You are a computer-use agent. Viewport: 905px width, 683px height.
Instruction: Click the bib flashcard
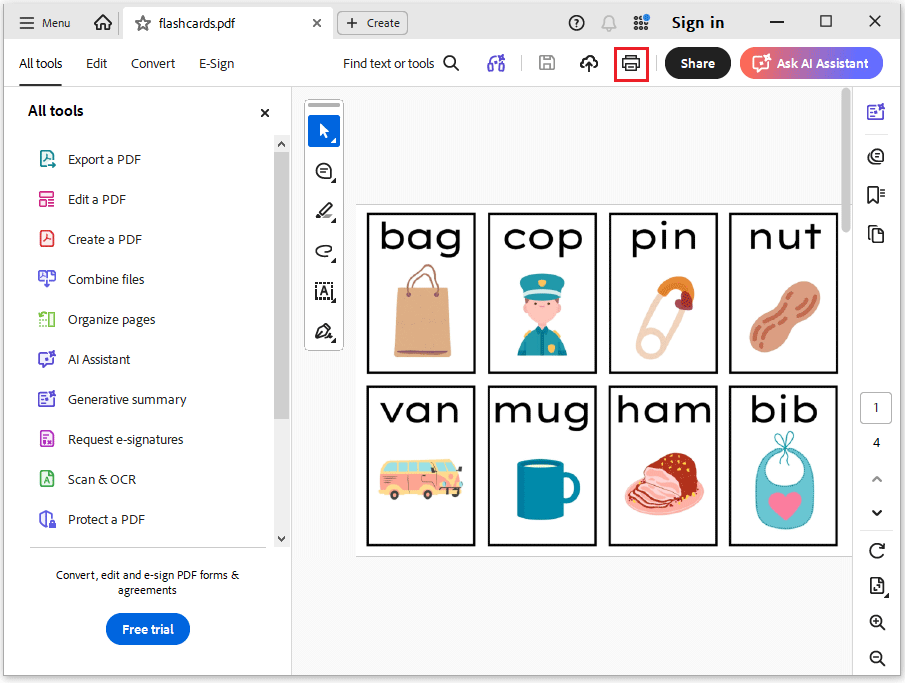[x=783, y=466]
